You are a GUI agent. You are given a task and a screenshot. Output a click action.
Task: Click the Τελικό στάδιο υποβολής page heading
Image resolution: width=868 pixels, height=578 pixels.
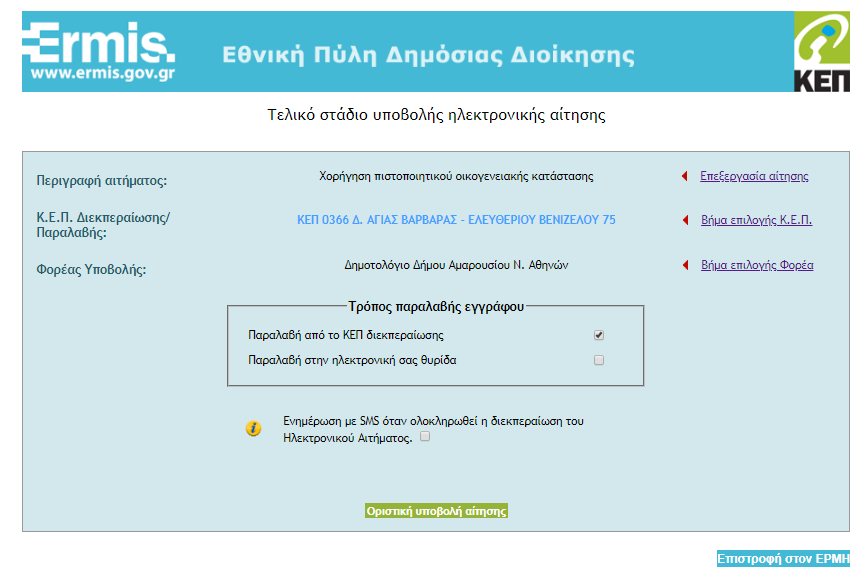pos(436,115)
